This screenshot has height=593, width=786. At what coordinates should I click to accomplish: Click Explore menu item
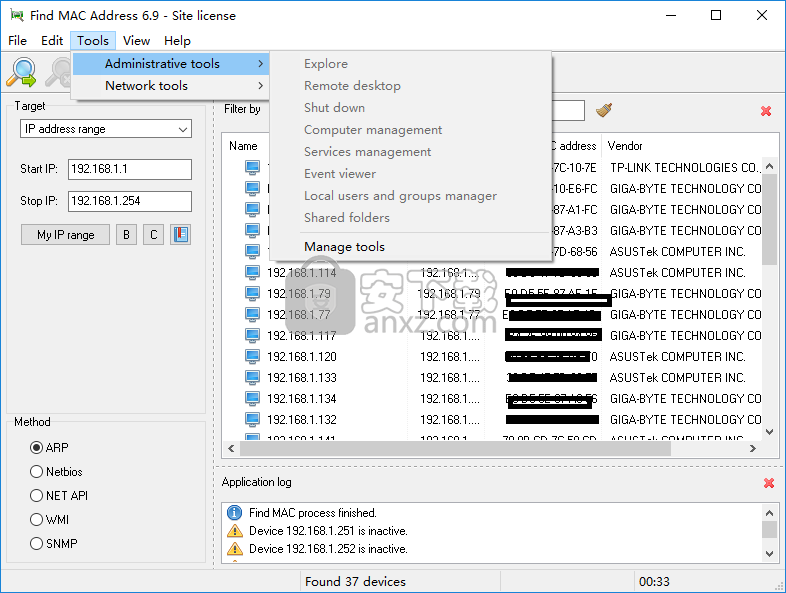click(326, 64)
